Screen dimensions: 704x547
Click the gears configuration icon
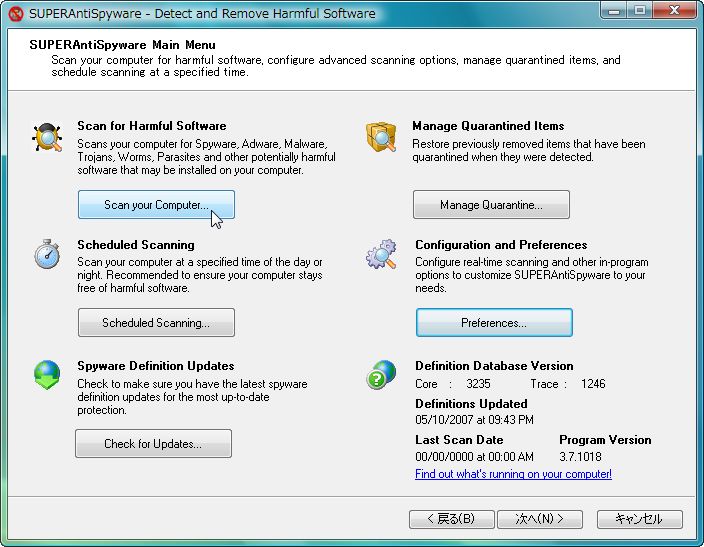pyautogui.click(x=382, y=254)
